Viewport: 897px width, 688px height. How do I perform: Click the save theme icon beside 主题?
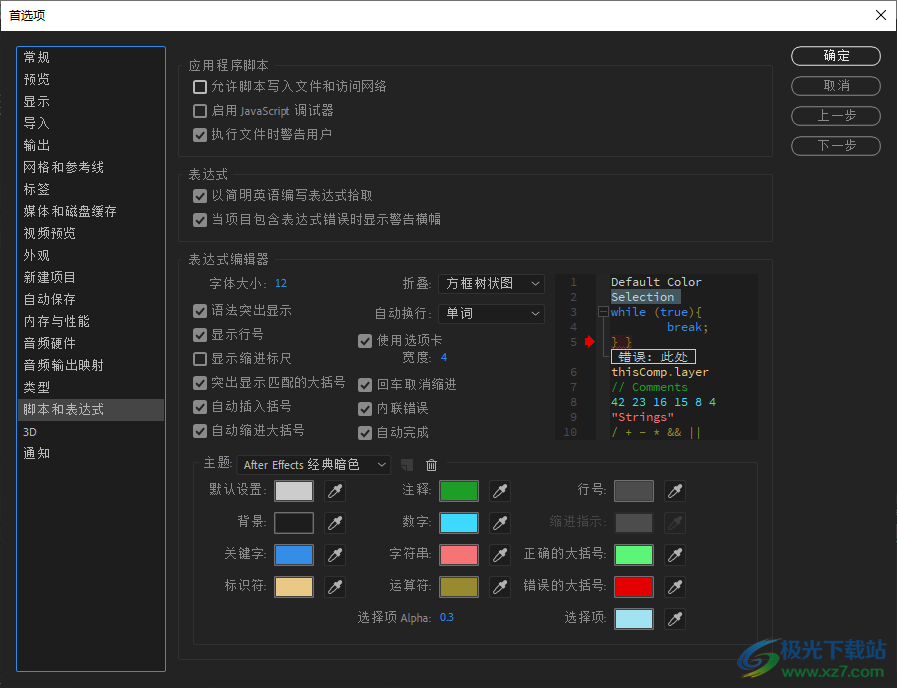(x=407, y=465)
